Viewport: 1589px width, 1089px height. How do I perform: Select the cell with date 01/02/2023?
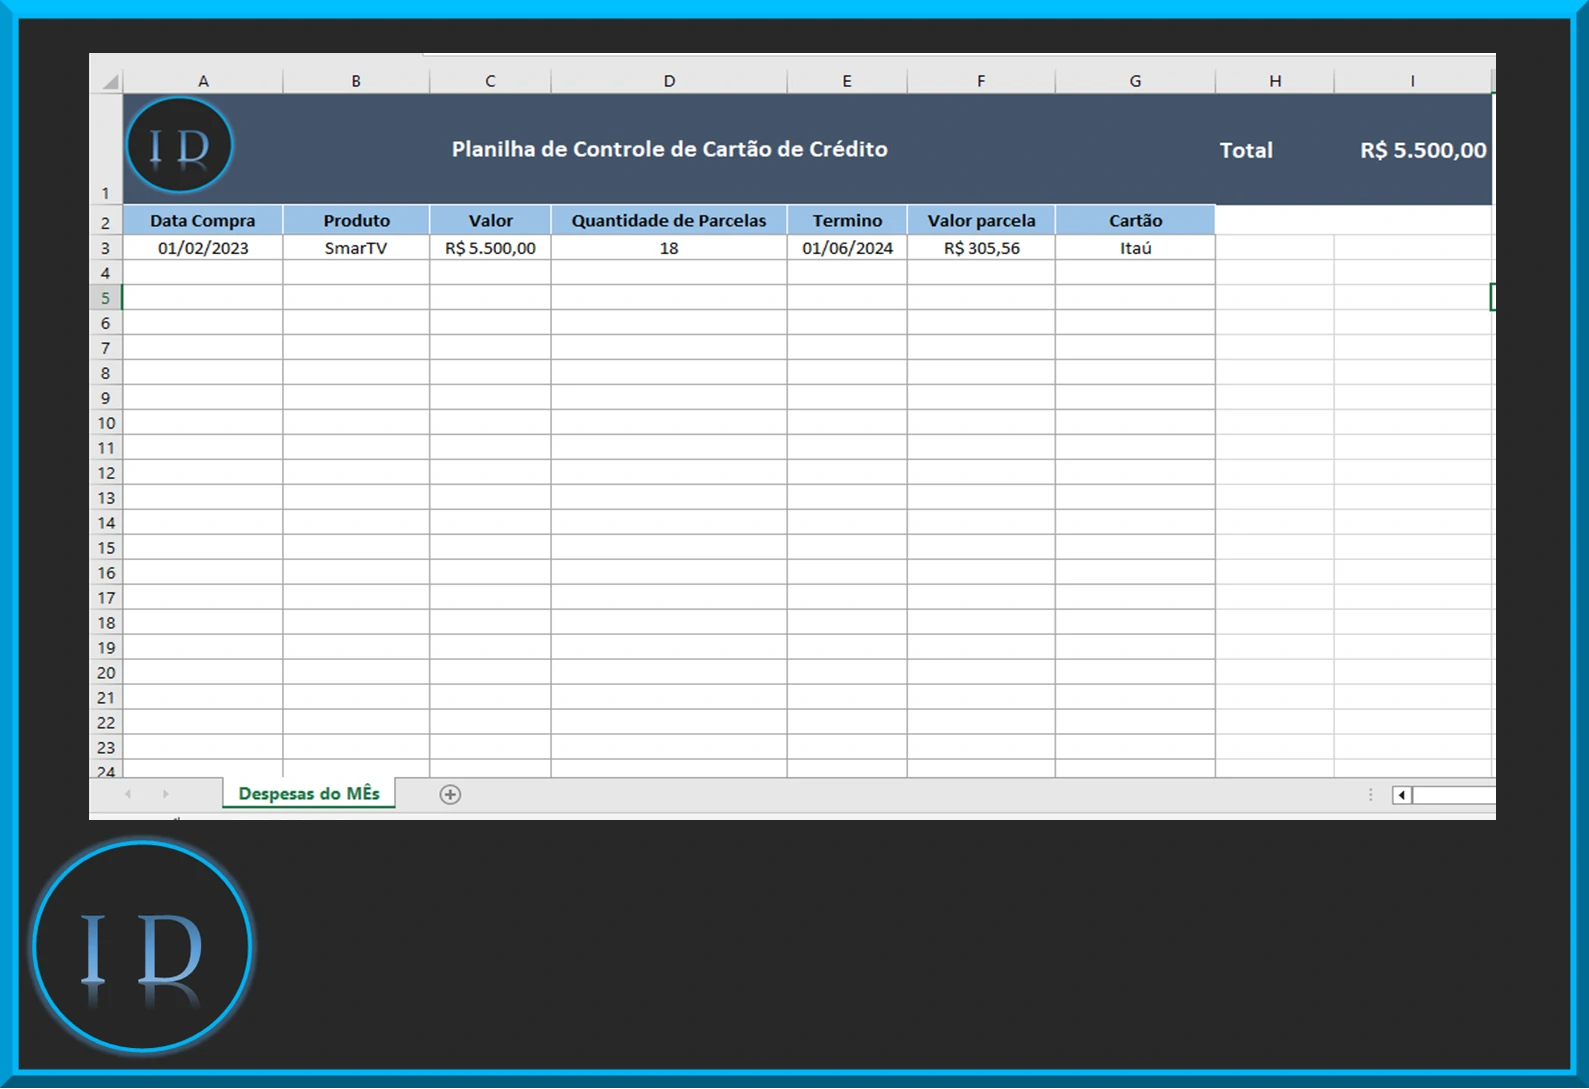click(203, 248)
